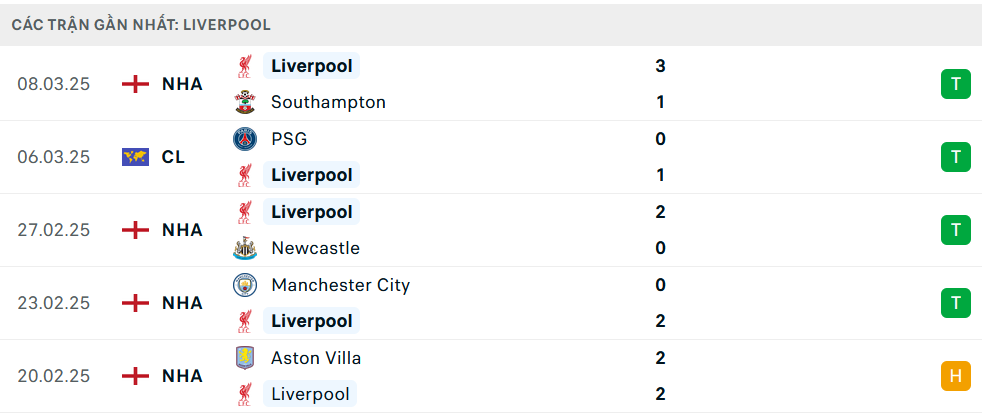Viewport: 982px width, 413px height.
Task: Open the Aston Villa team link
Action: click(x=316, y=358)
